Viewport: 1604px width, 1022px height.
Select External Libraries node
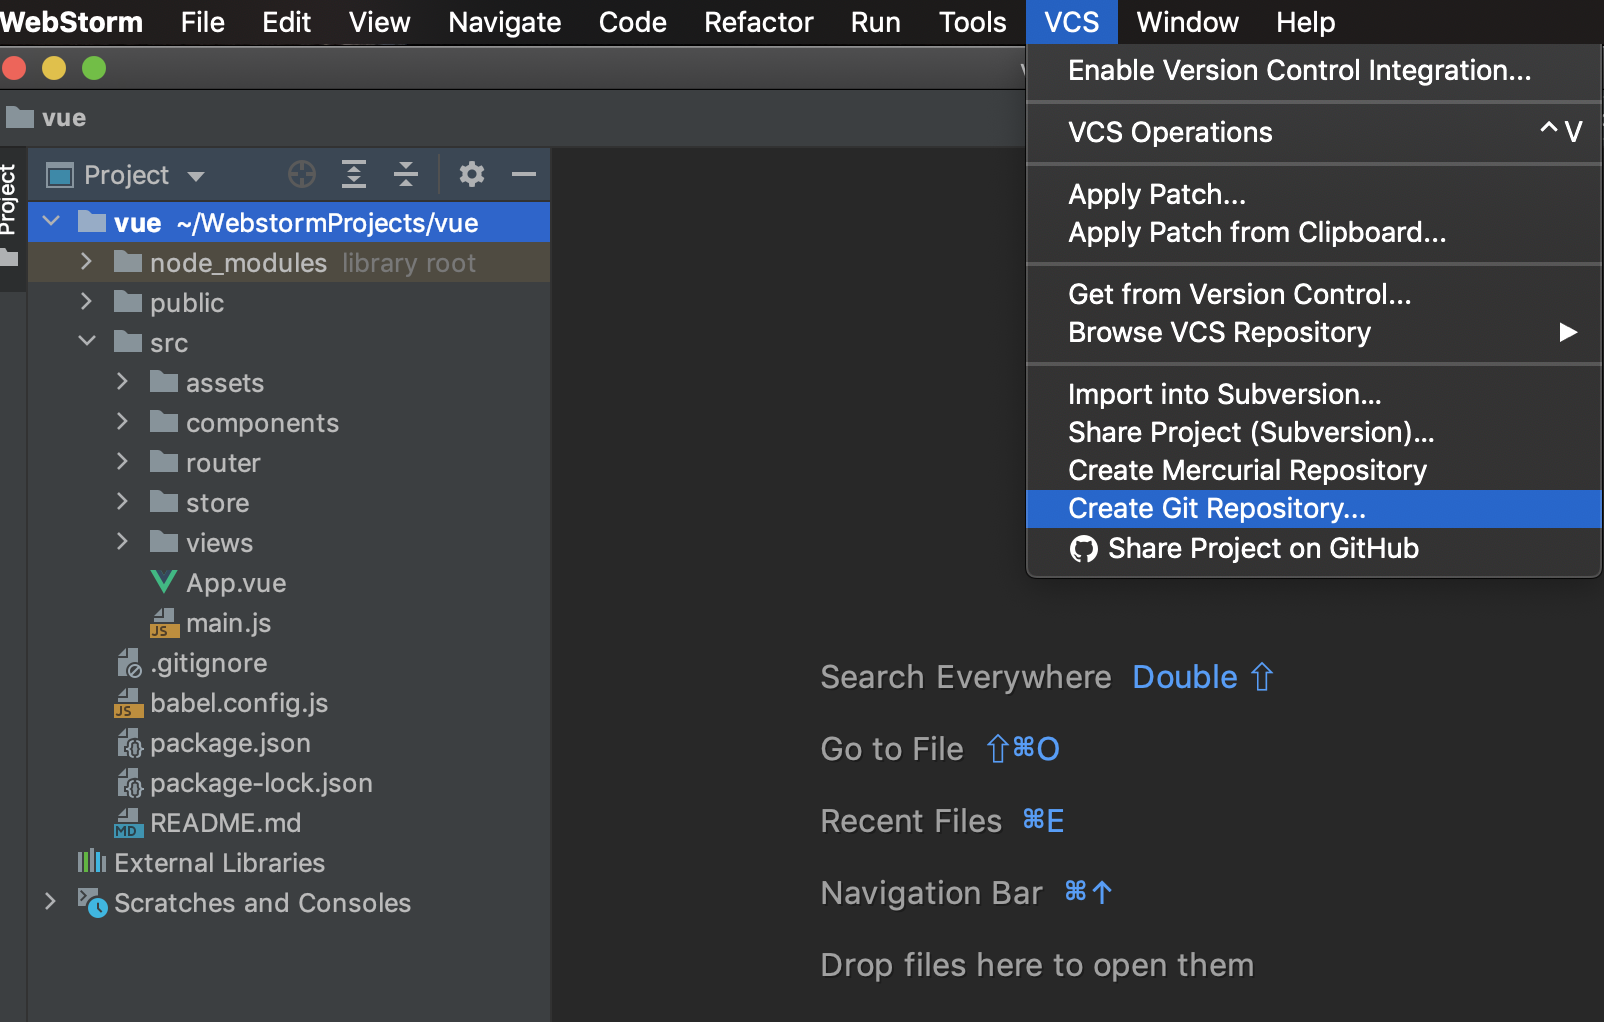pyautogui.click(x=220, y=863)
